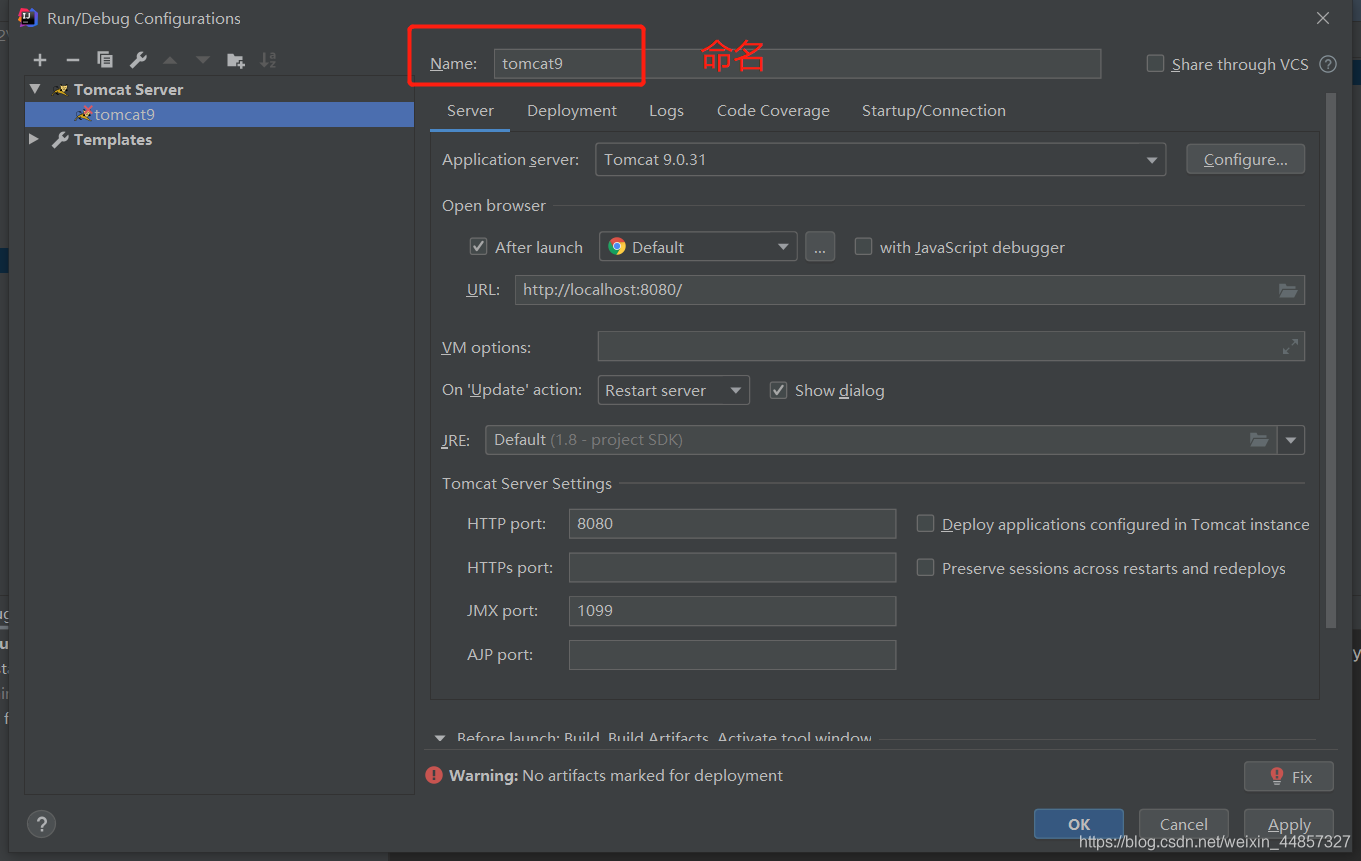The width and height of the screenshot is (1361, 861).
Task: Open the Default browser dropdown
Action: (x=698, y=247)
